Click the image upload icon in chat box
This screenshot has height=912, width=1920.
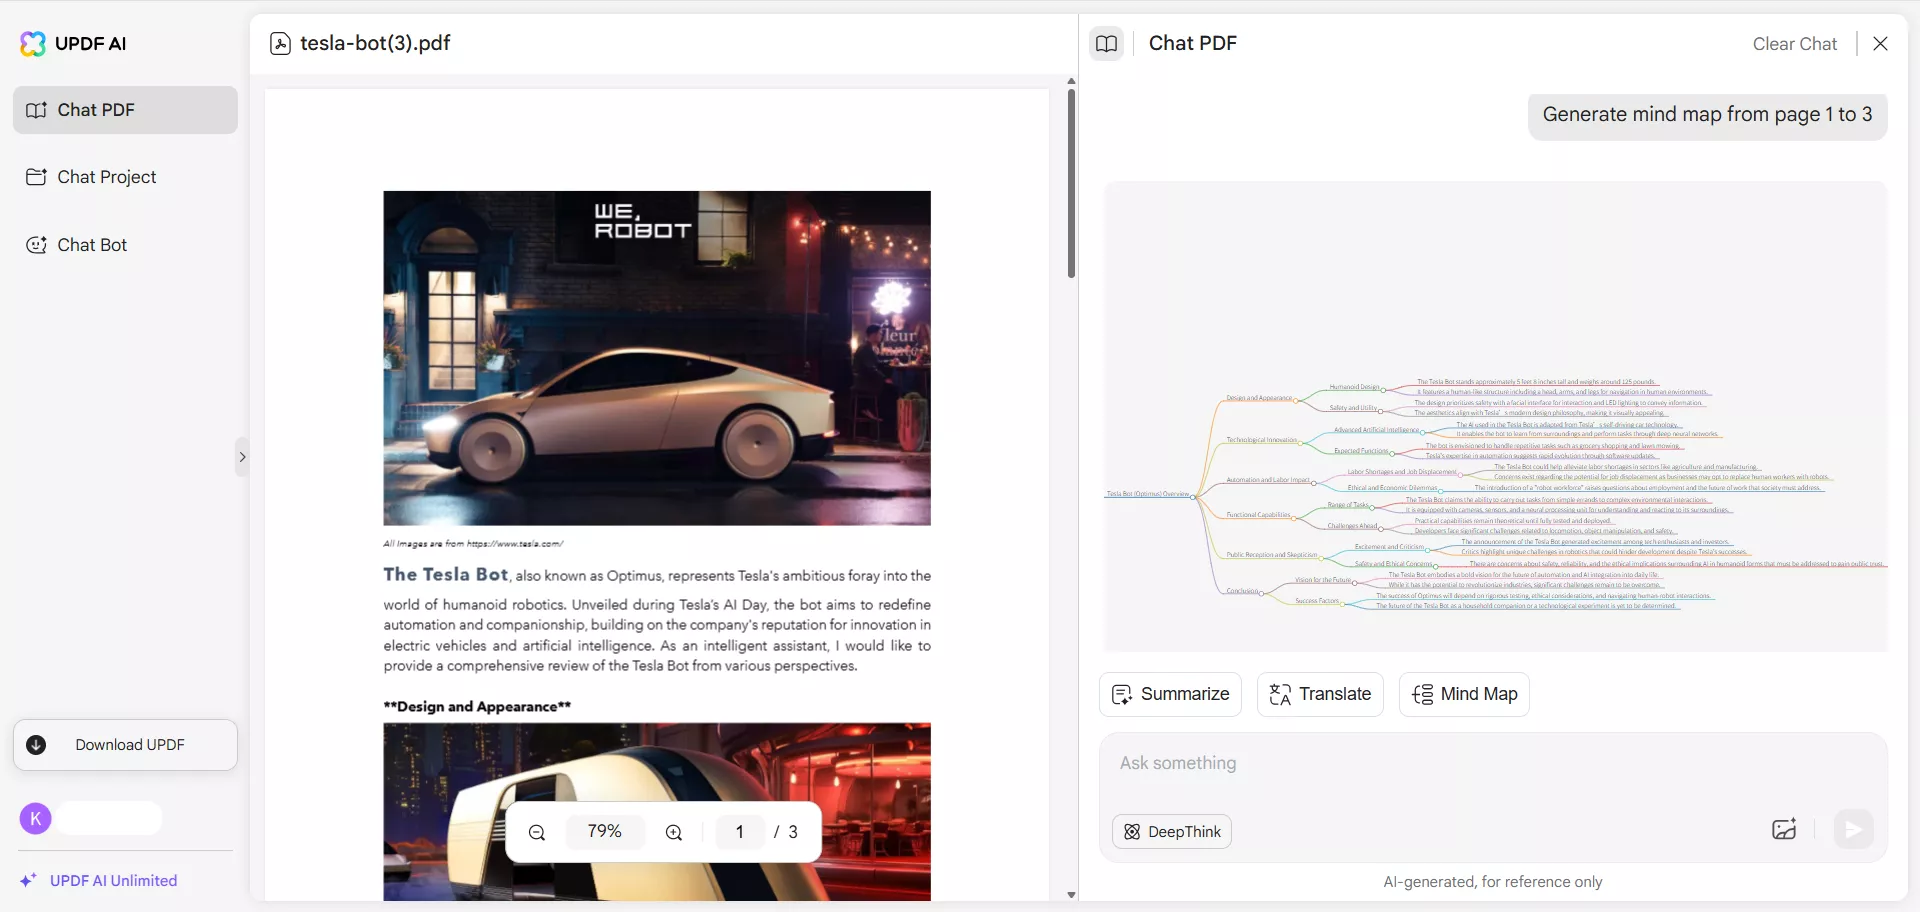(x=1784, y=830)
